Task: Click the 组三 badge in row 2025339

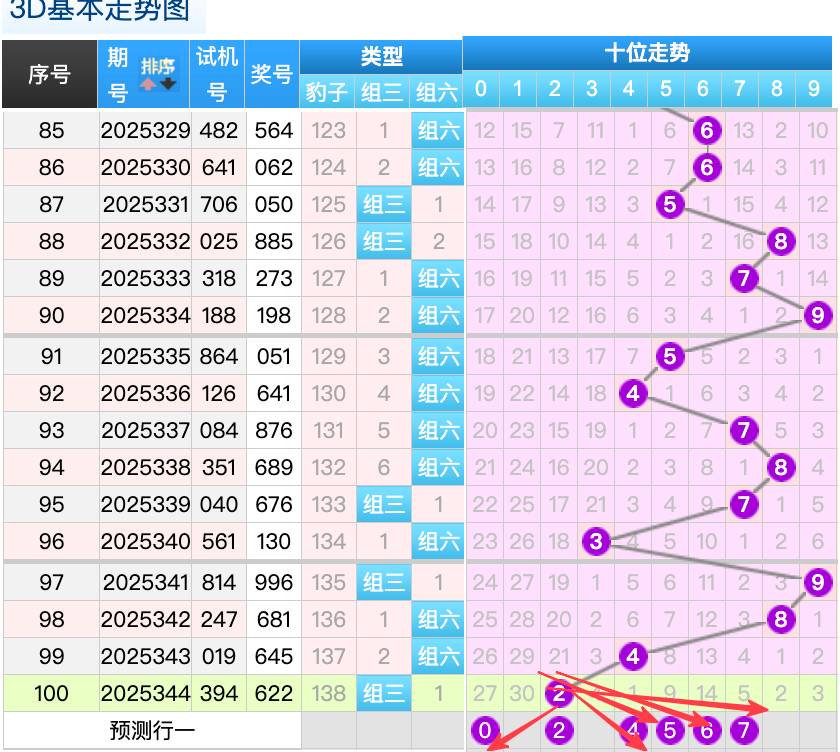Action: (384, 504)
